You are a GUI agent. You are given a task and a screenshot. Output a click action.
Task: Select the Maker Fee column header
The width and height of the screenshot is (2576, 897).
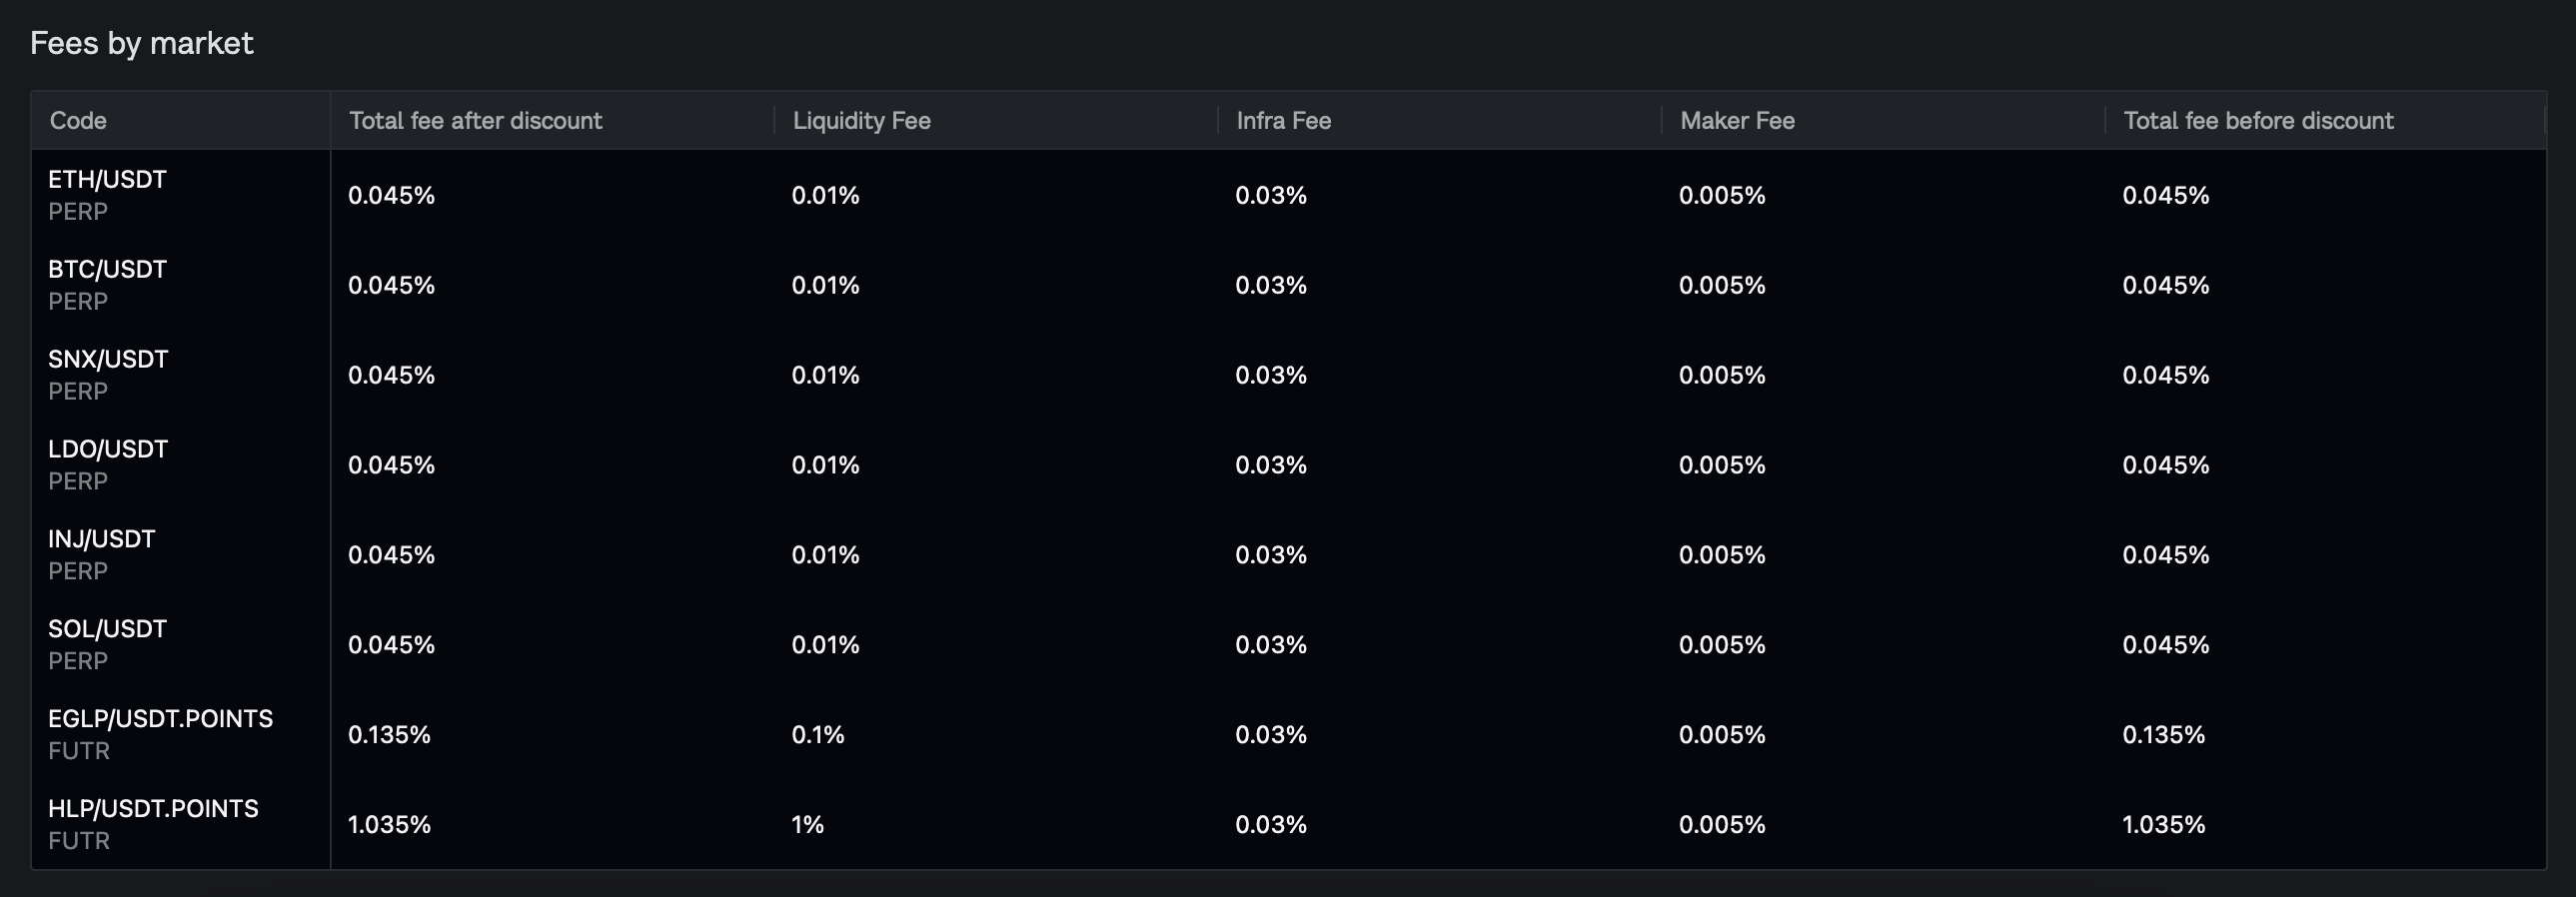1737,121
